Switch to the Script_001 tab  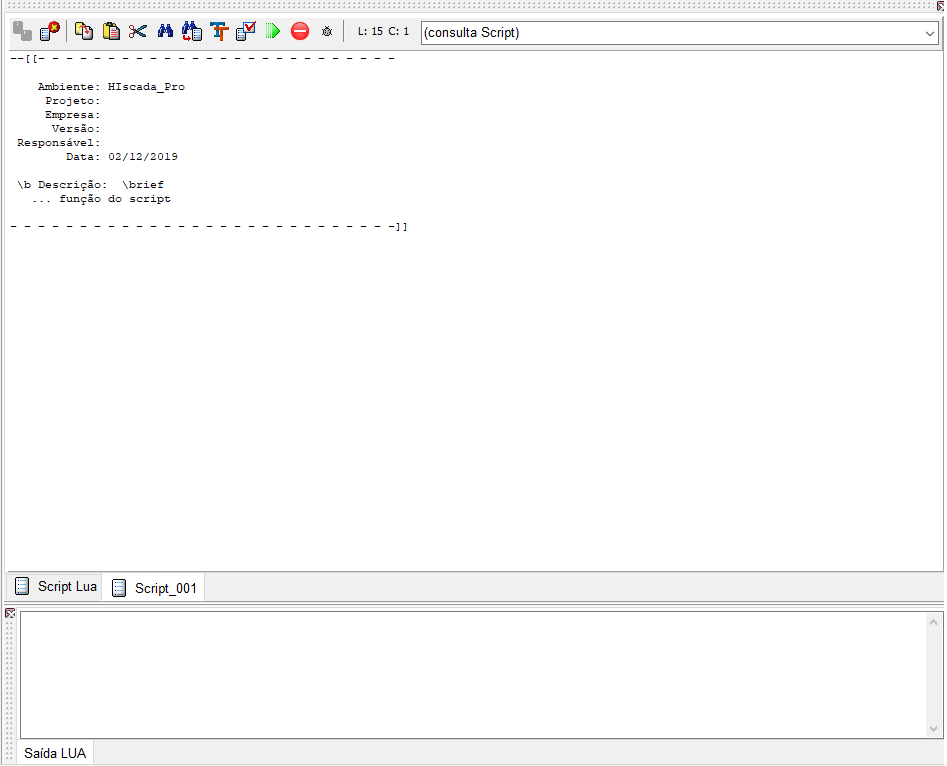[154, 588]
